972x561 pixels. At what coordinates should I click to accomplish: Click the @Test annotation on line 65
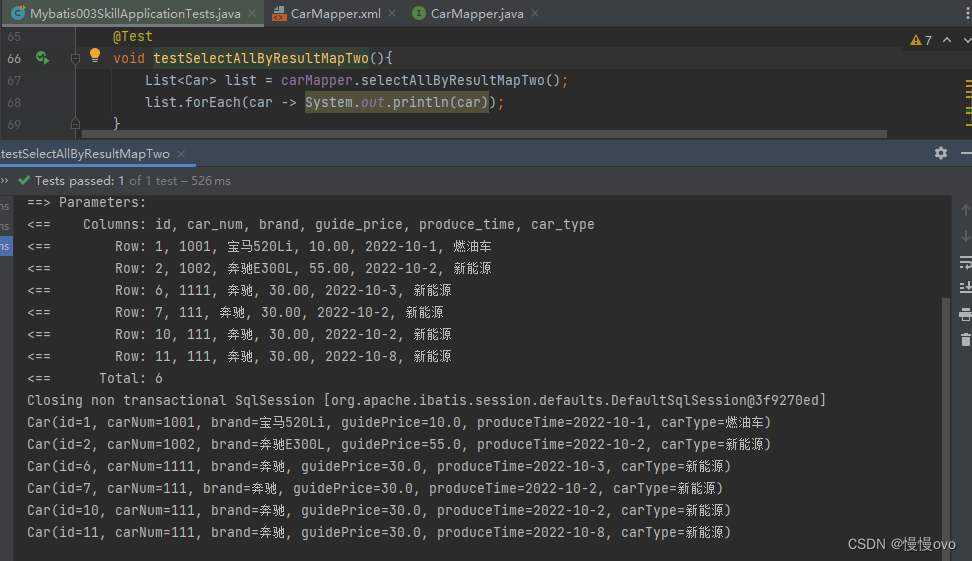133,37
